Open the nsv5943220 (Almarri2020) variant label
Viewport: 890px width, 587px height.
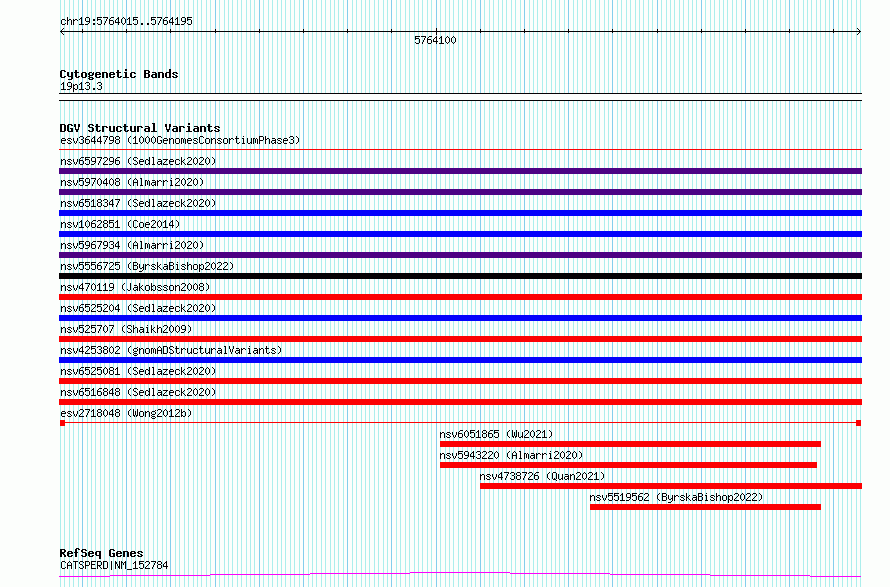[511, 455]
